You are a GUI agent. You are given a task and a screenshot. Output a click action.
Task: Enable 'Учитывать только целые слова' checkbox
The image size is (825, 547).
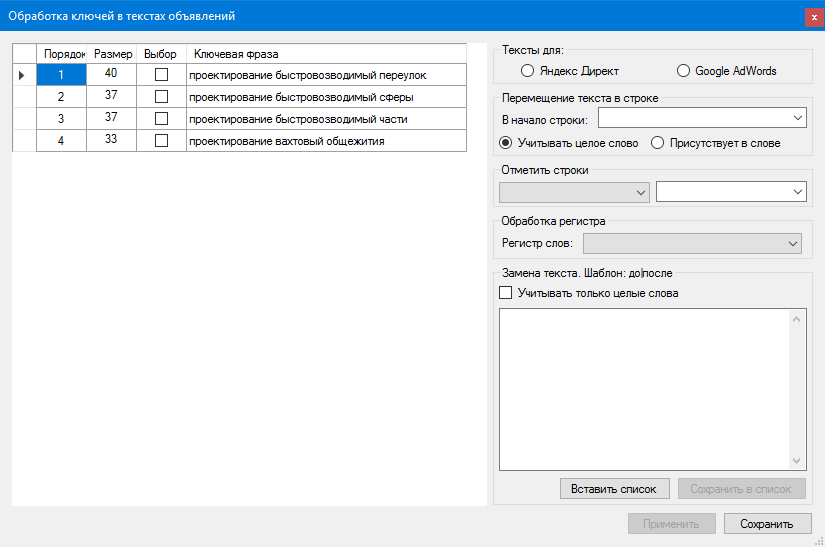tap(506, 294)
